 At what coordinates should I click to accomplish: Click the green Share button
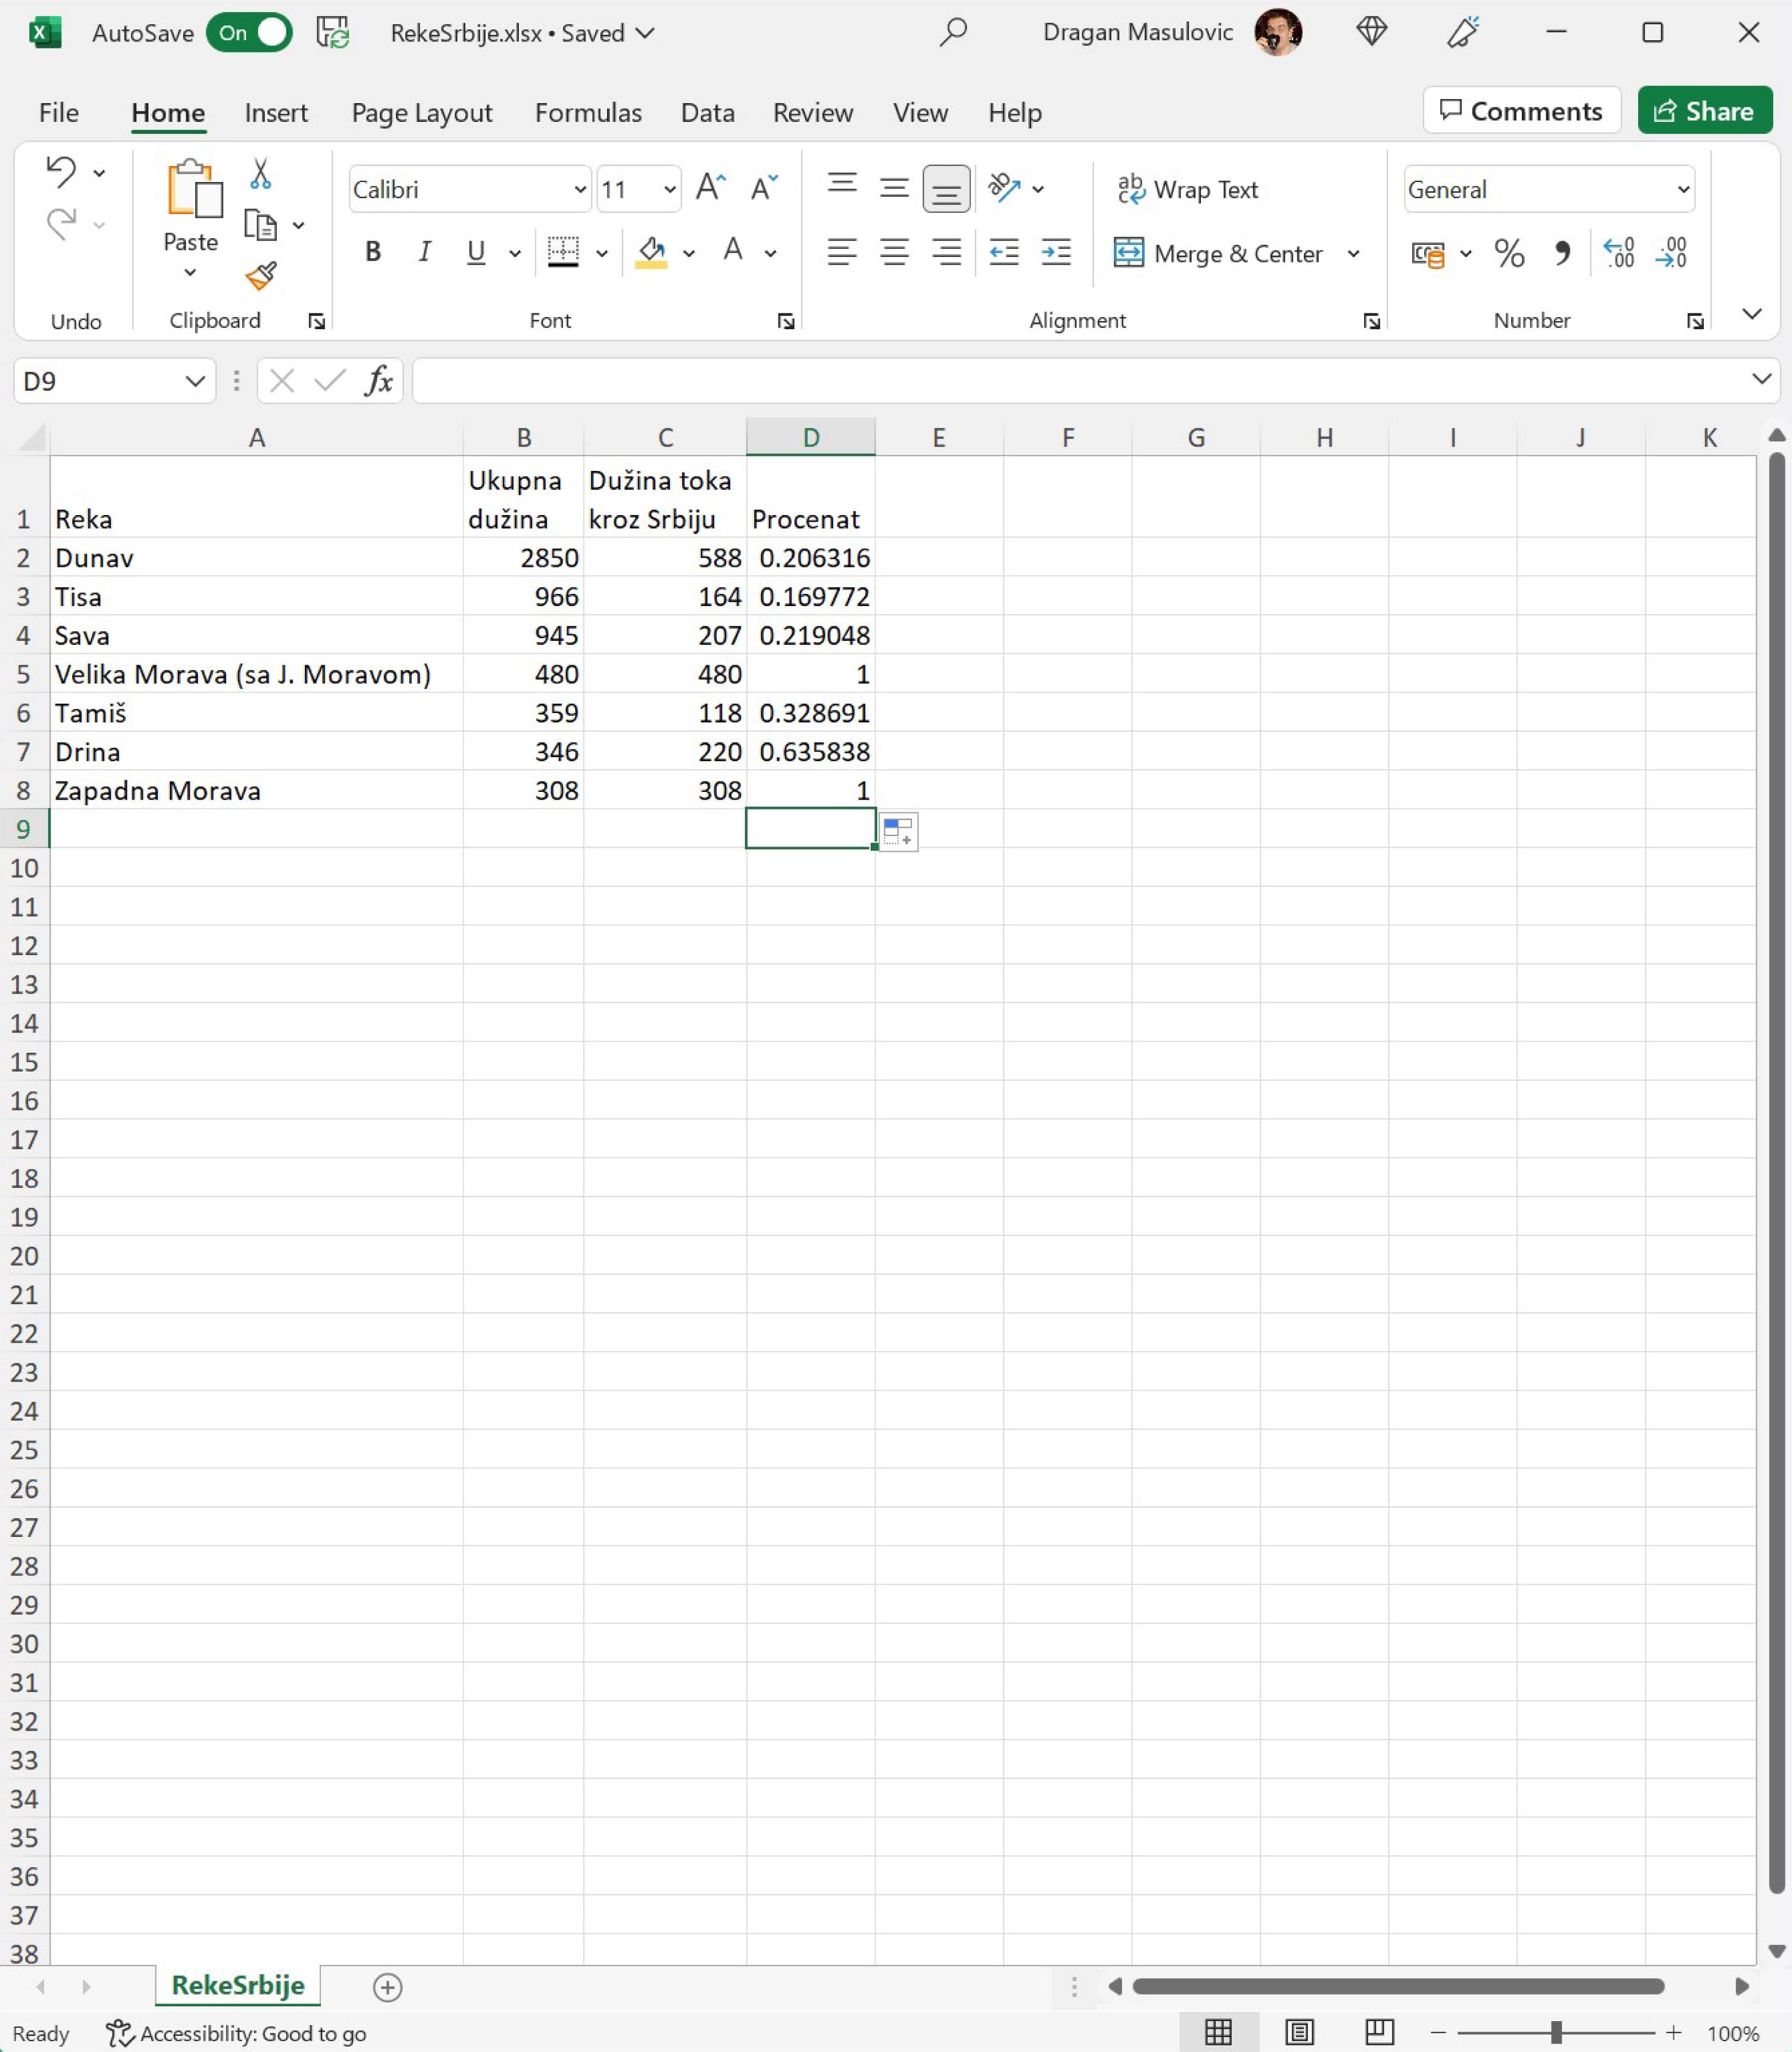1704,111
